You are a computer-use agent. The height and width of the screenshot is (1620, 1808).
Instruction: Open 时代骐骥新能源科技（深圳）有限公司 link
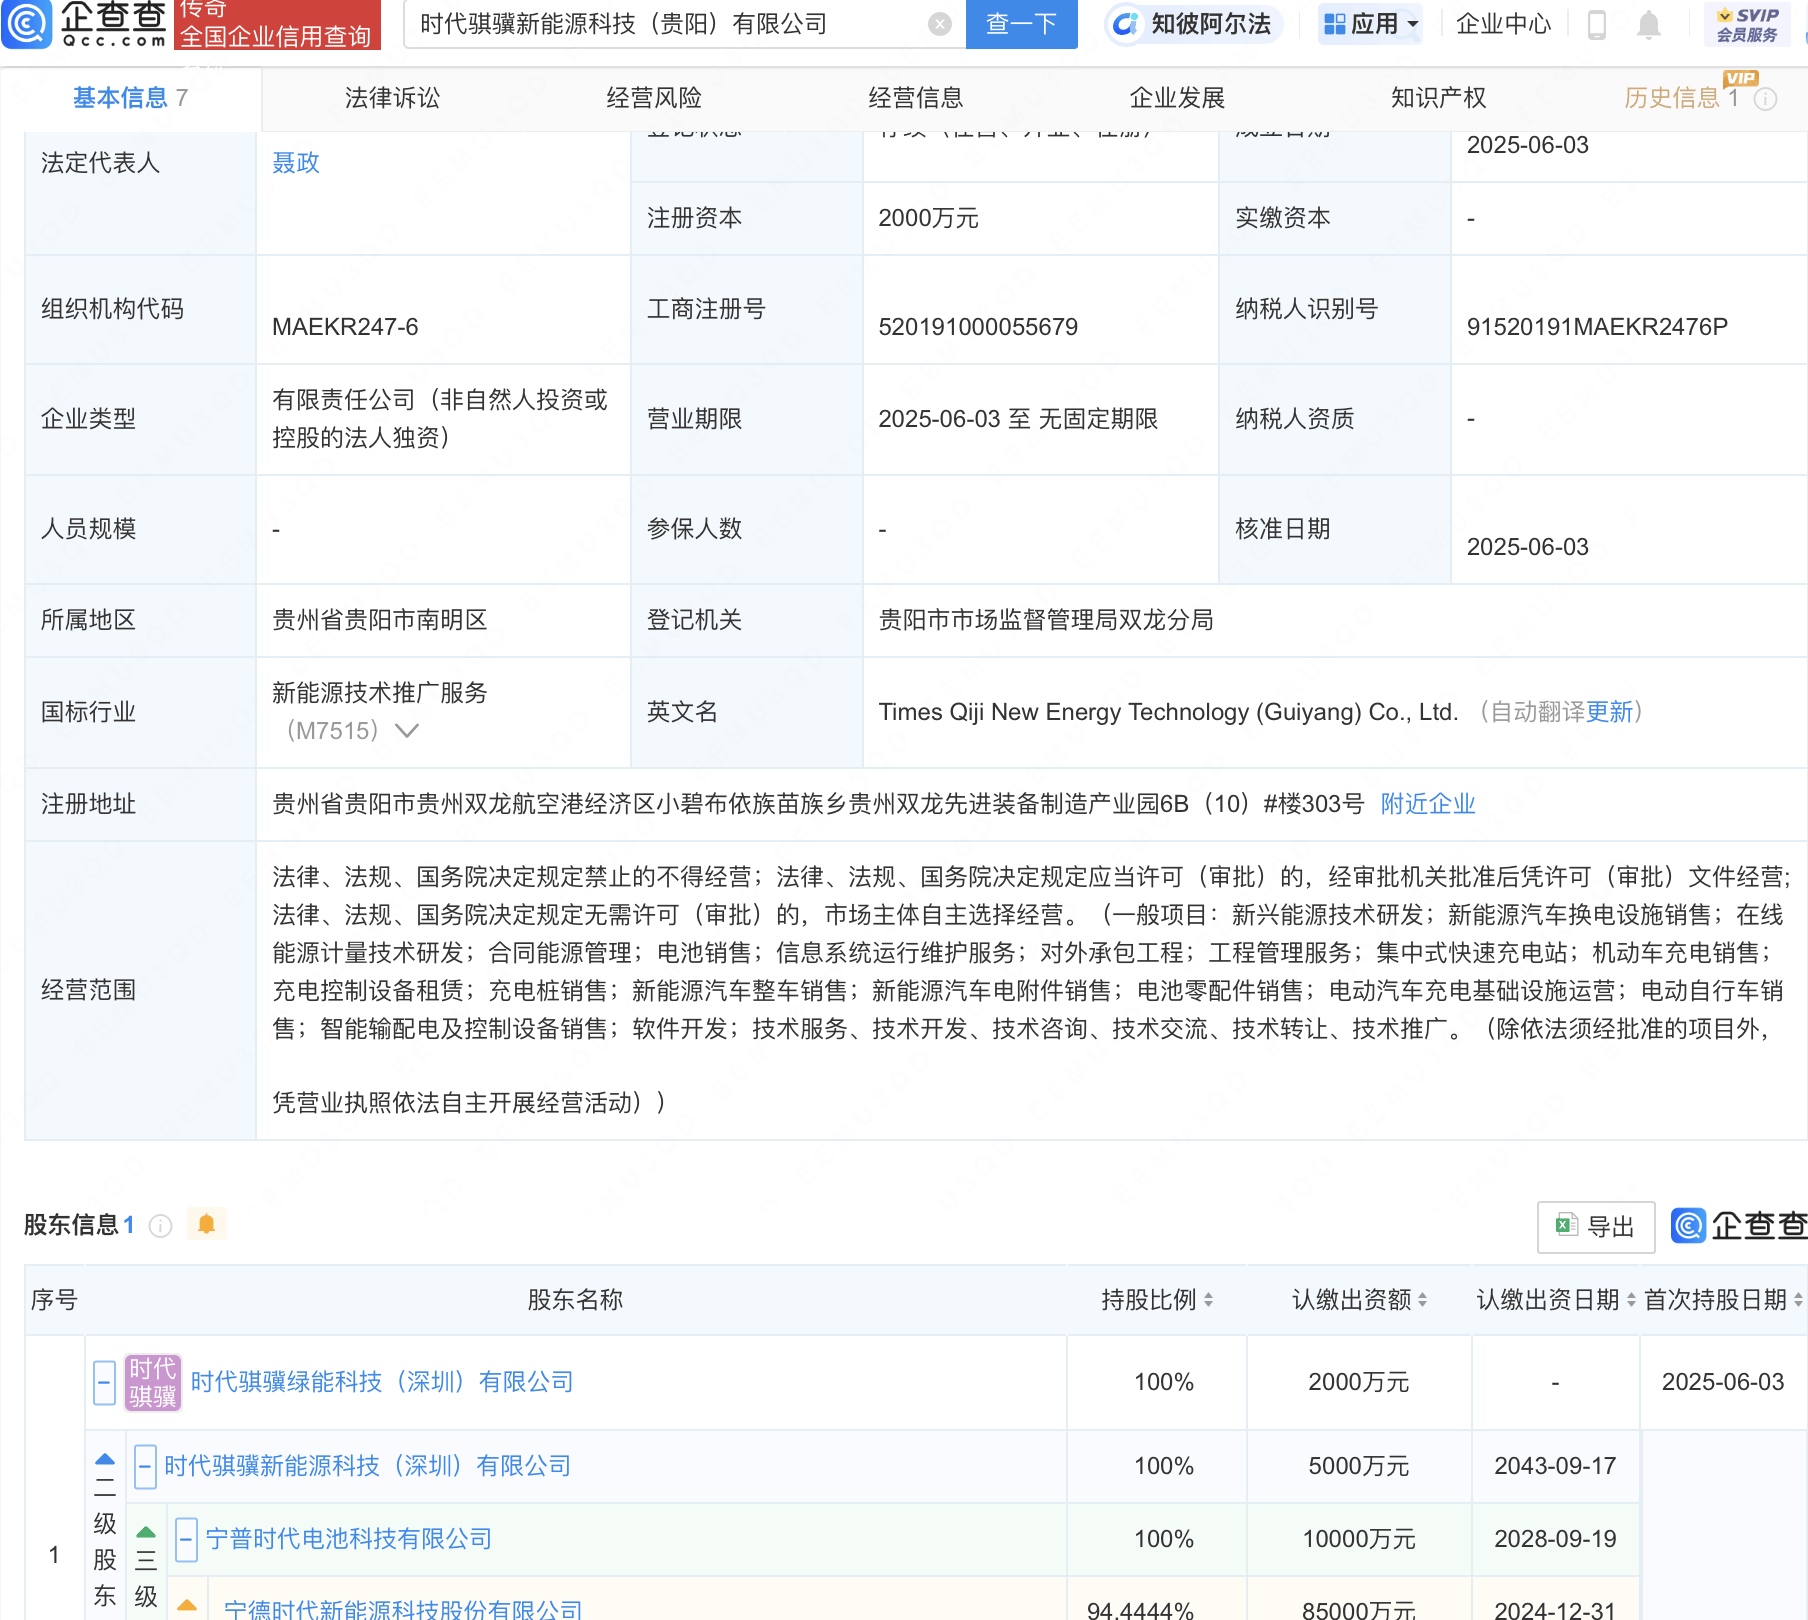368,1466
